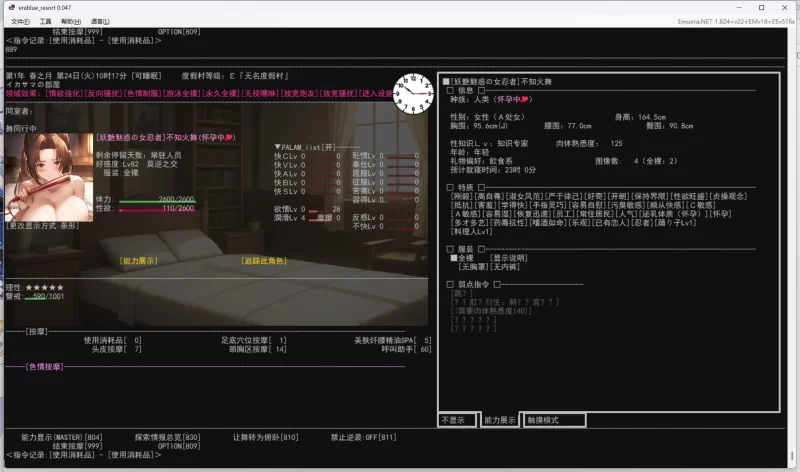Click the yellow 追踪此角色 link

[x=264, y=260]
